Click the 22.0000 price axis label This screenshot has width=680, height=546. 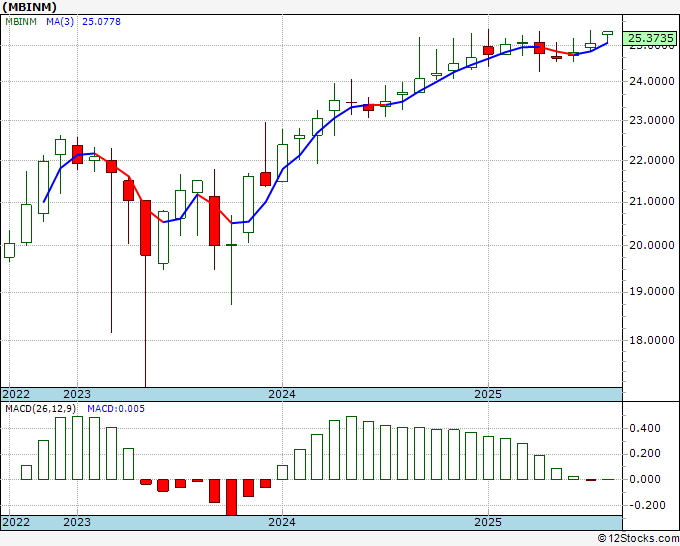pos(652,160)
